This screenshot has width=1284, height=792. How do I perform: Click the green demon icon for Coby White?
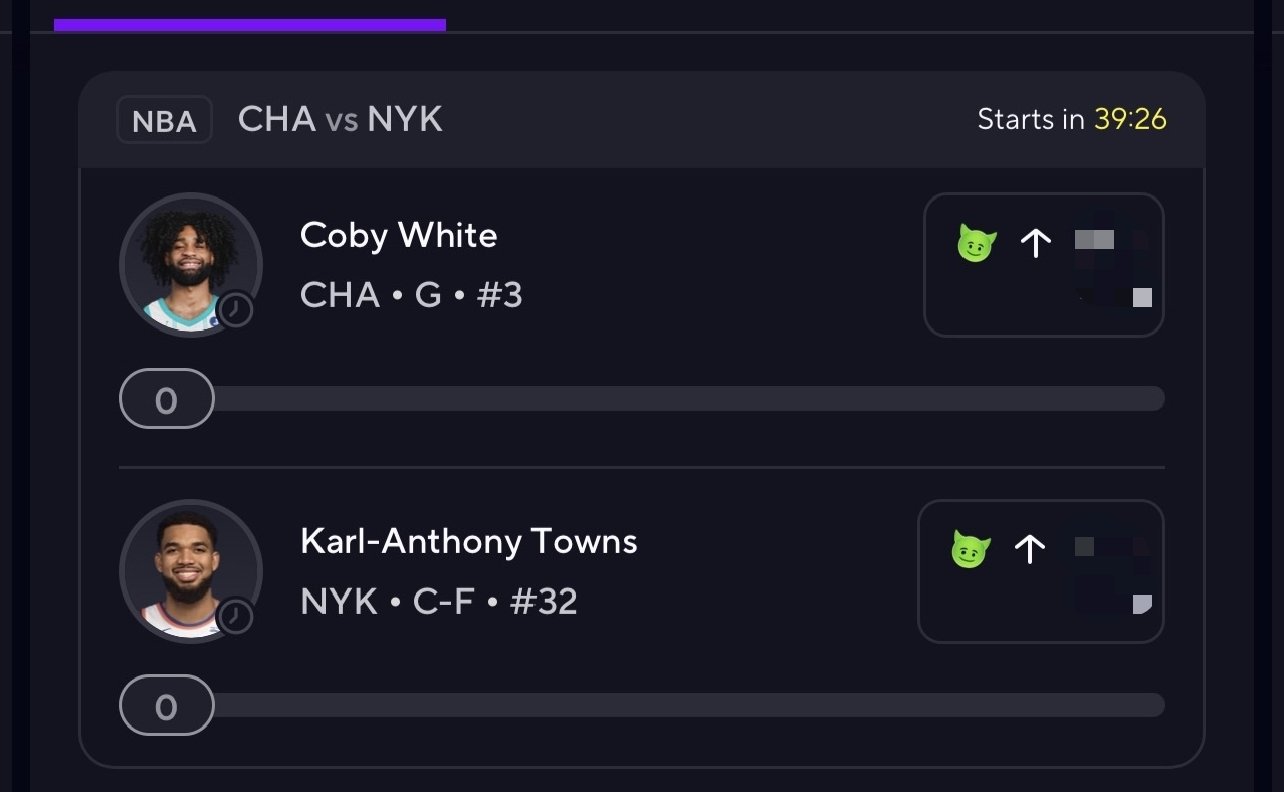pos(976,244)
